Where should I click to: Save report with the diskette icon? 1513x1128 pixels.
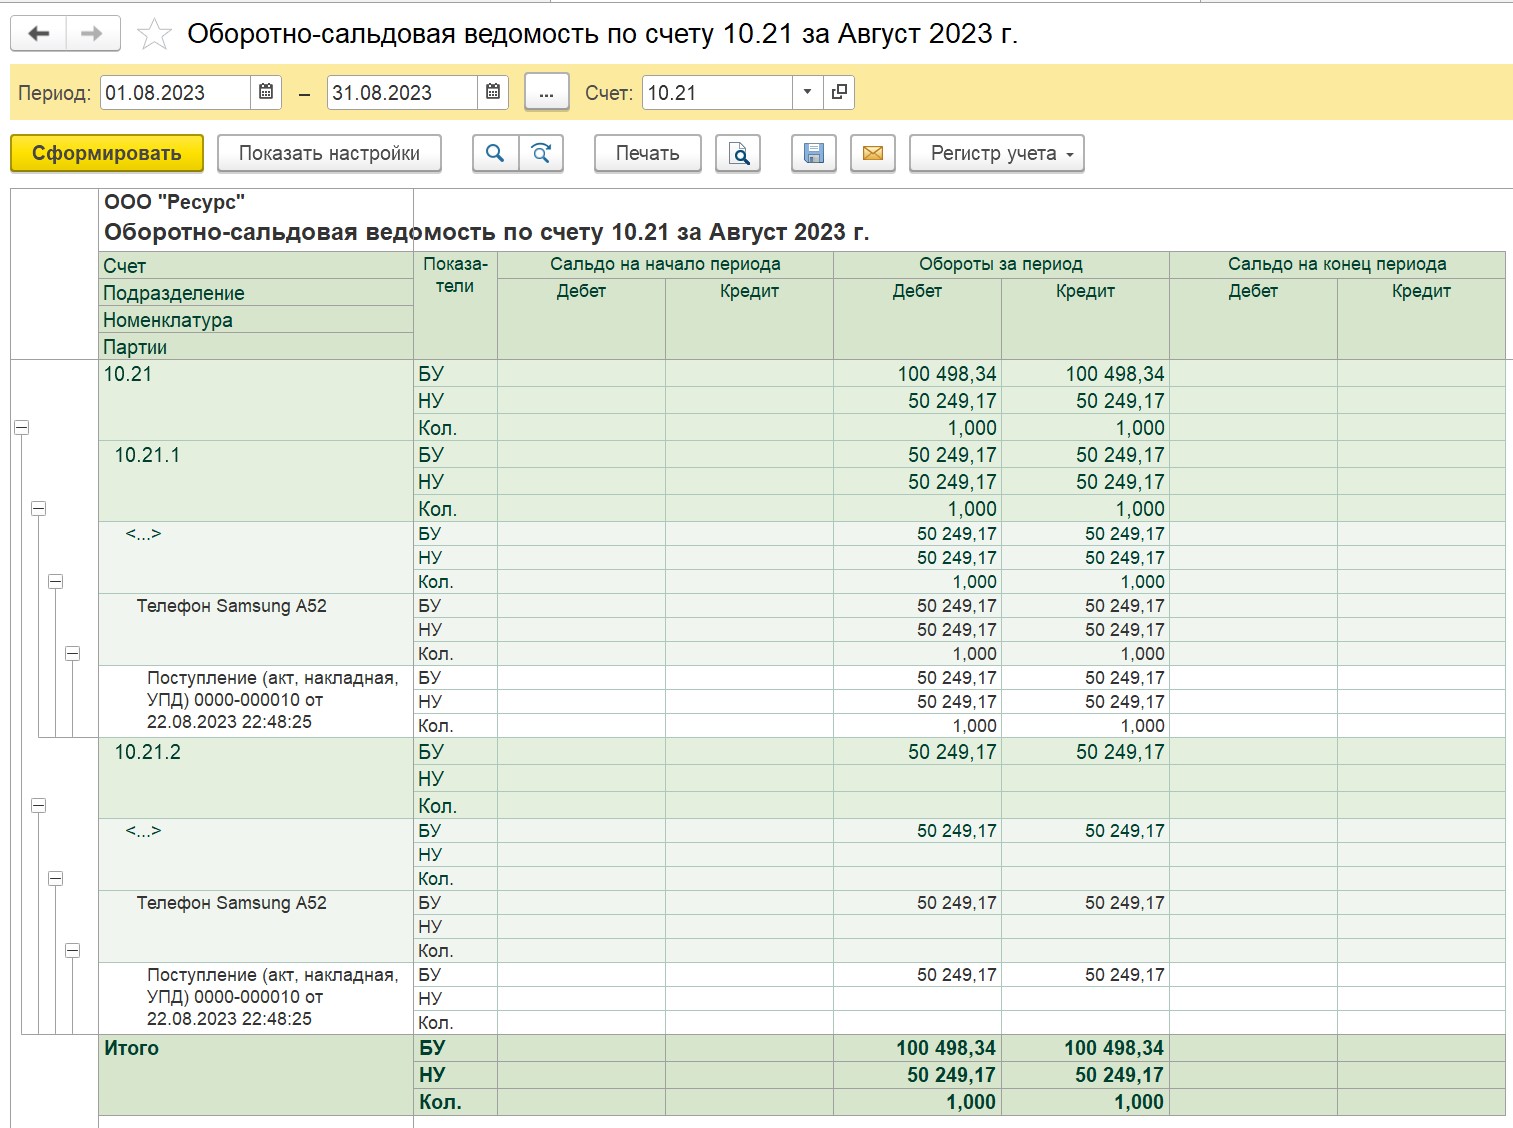[814, 153]
